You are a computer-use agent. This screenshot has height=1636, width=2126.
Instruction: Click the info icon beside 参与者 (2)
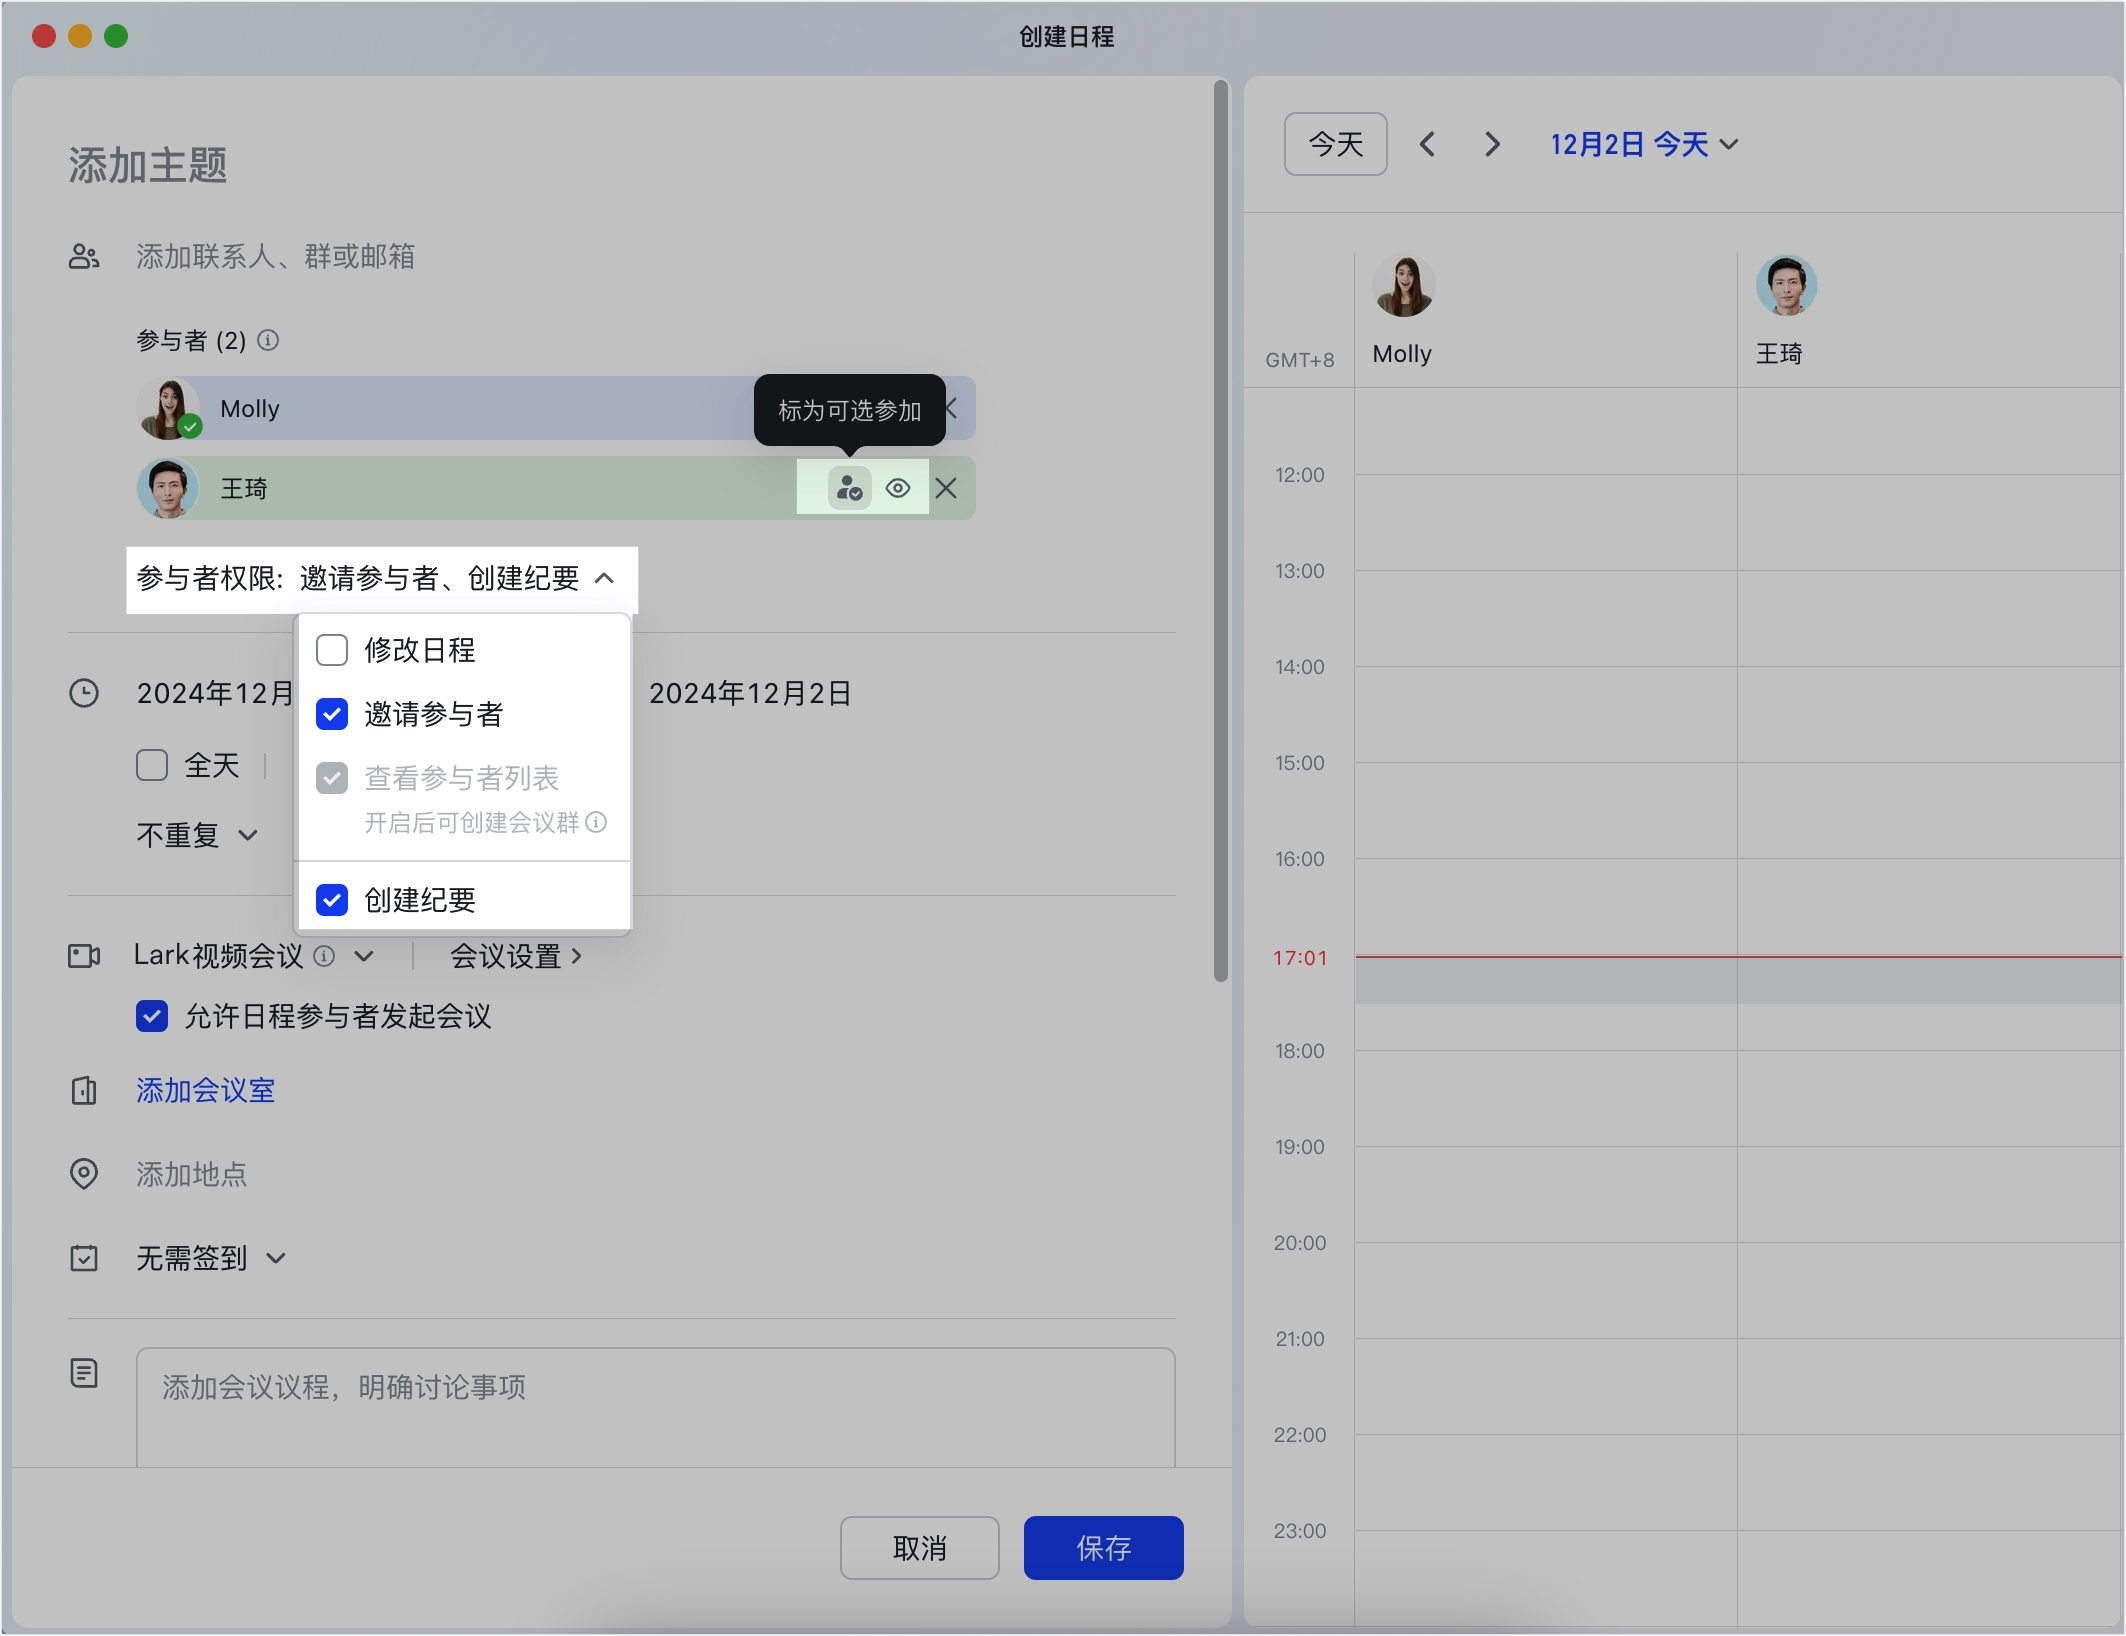(x=268, y=340)
